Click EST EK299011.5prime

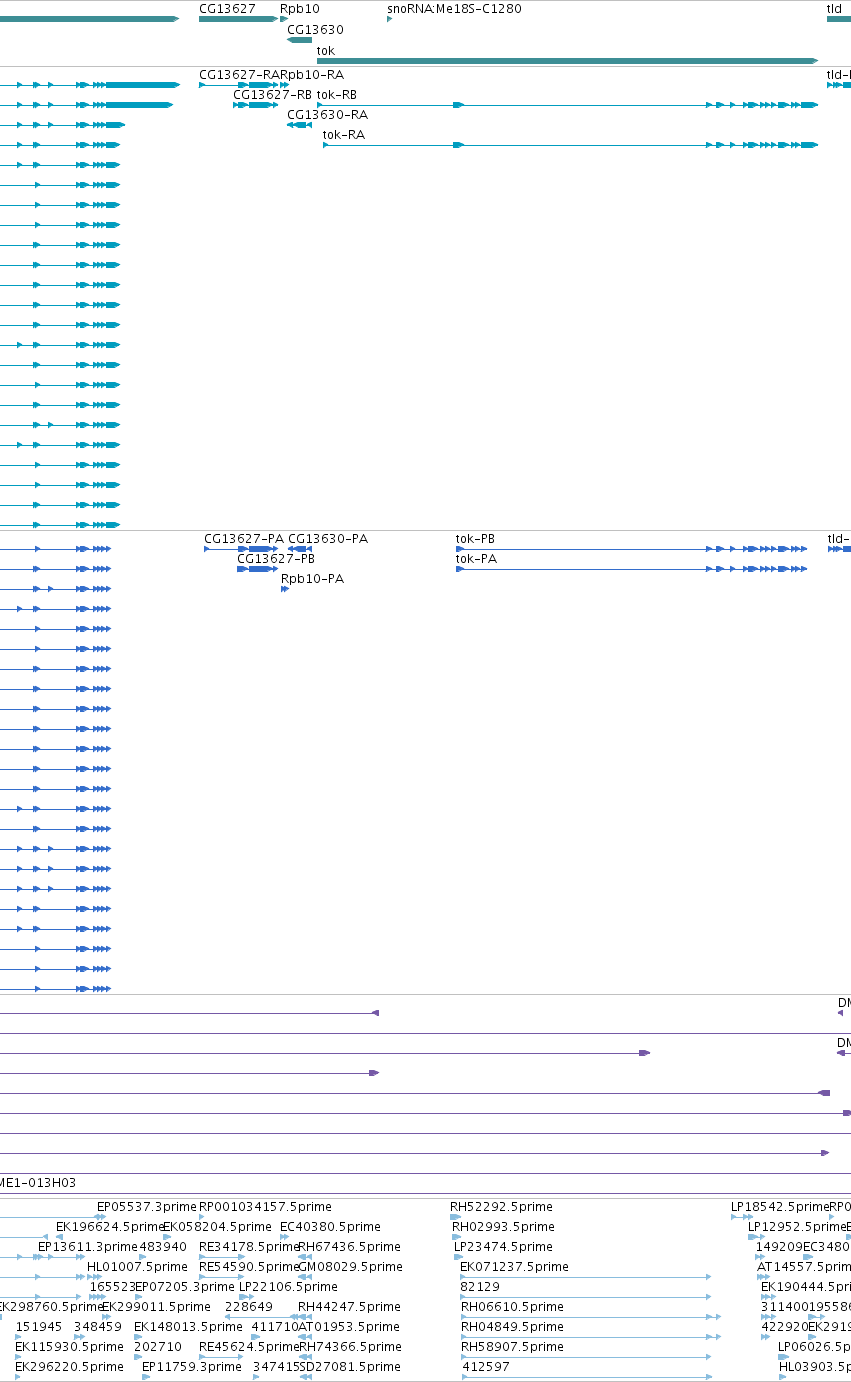coord(156,1307)
